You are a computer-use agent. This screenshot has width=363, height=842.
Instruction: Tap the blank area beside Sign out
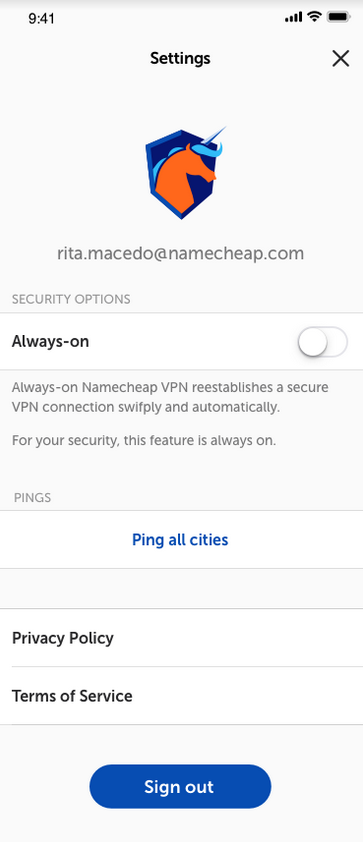pyautogui.click(x=317, y=787)
